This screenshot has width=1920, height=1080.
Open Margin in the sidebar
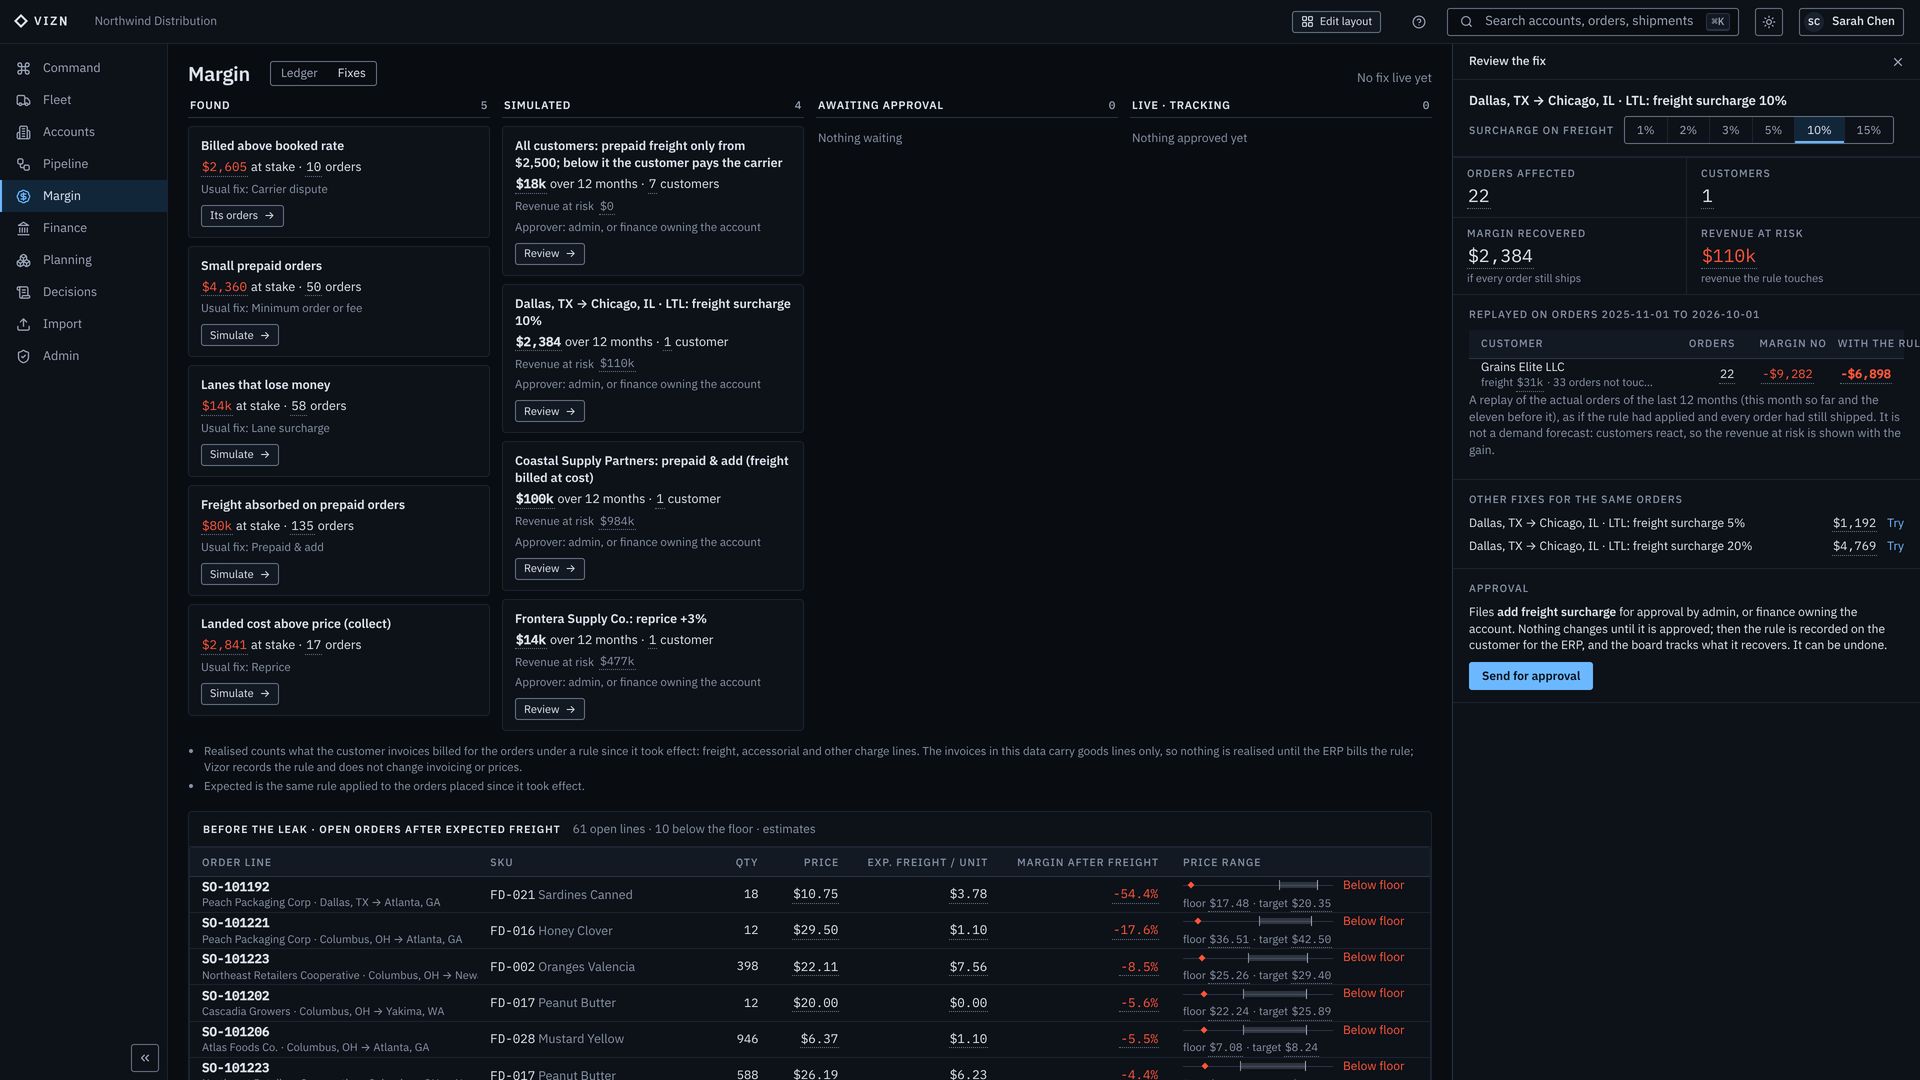[x=83, y=196]
